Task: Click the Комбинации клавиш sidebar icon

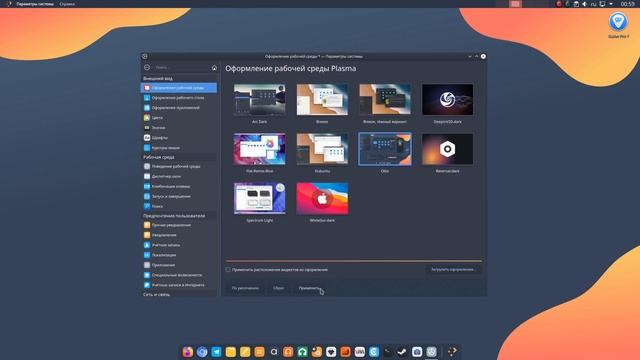Action: 147,187
